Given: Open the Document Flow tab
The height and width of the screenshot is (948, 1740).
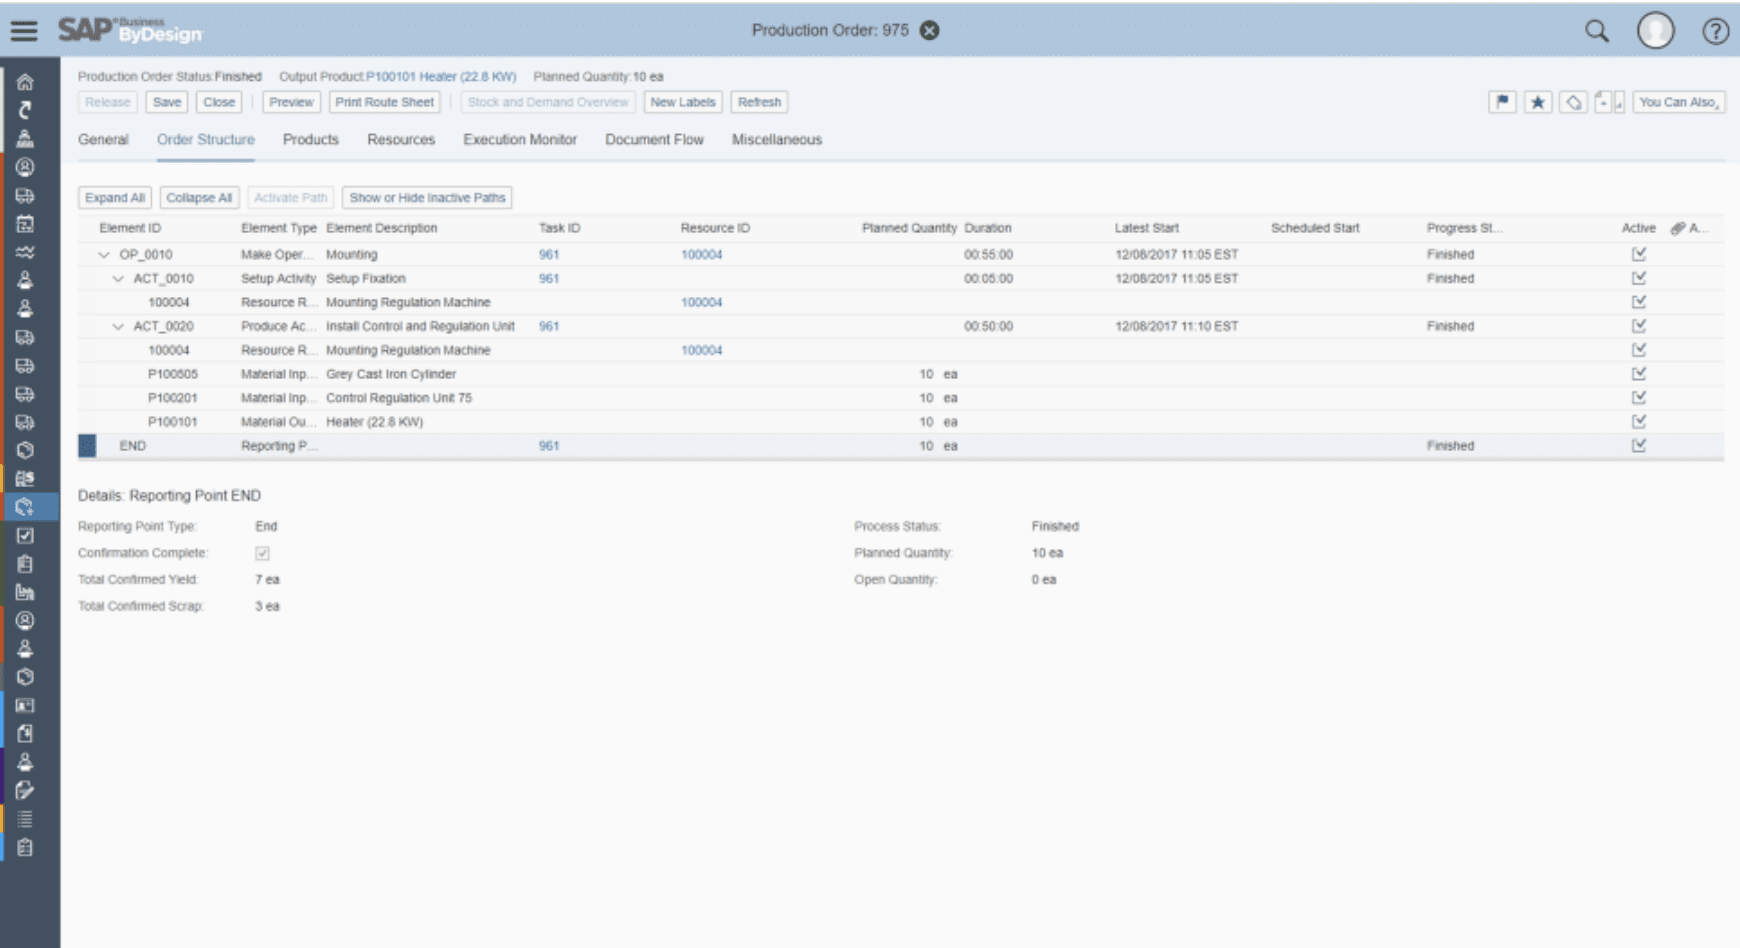Looking at the screenshot, I should (x=653, y=139).
